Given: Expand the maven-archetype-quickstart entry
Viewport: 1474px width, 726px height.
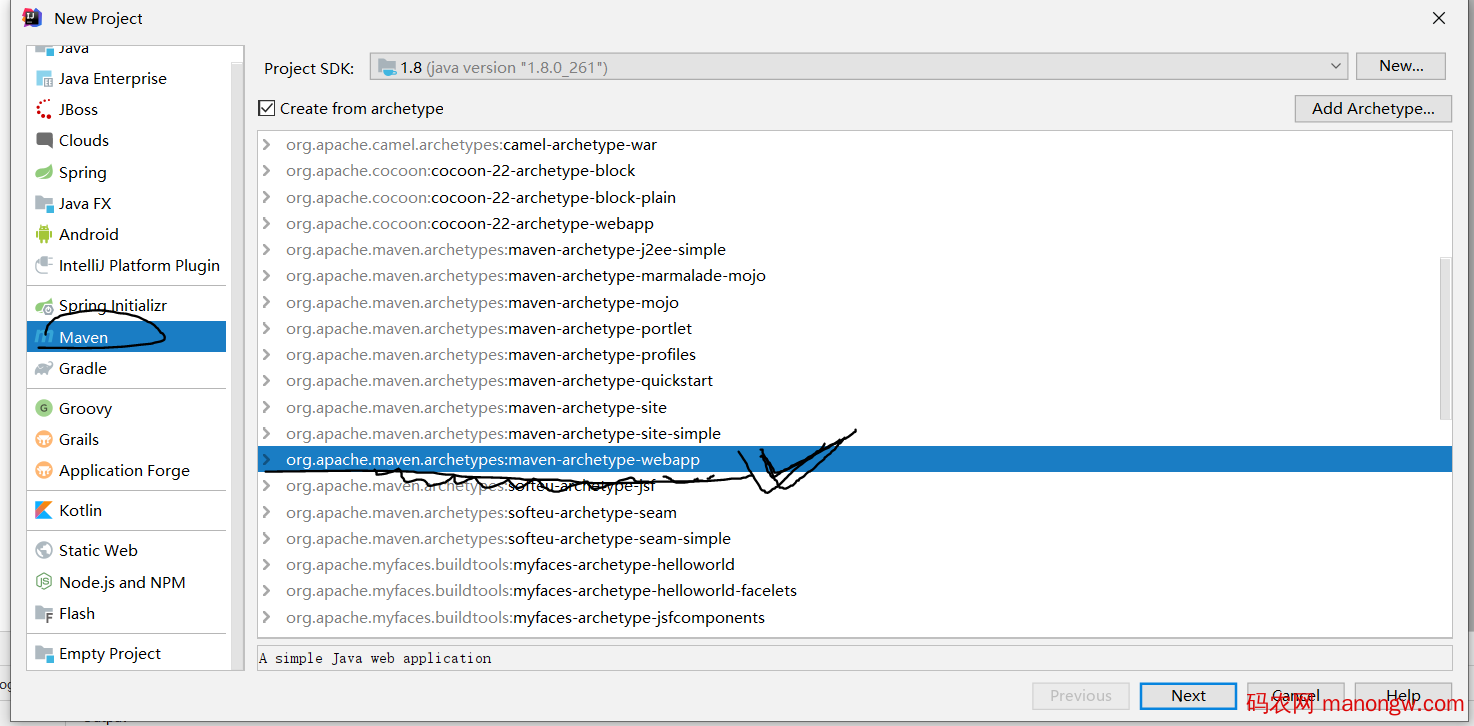Looking at the screenshot, I should (266, 380).
